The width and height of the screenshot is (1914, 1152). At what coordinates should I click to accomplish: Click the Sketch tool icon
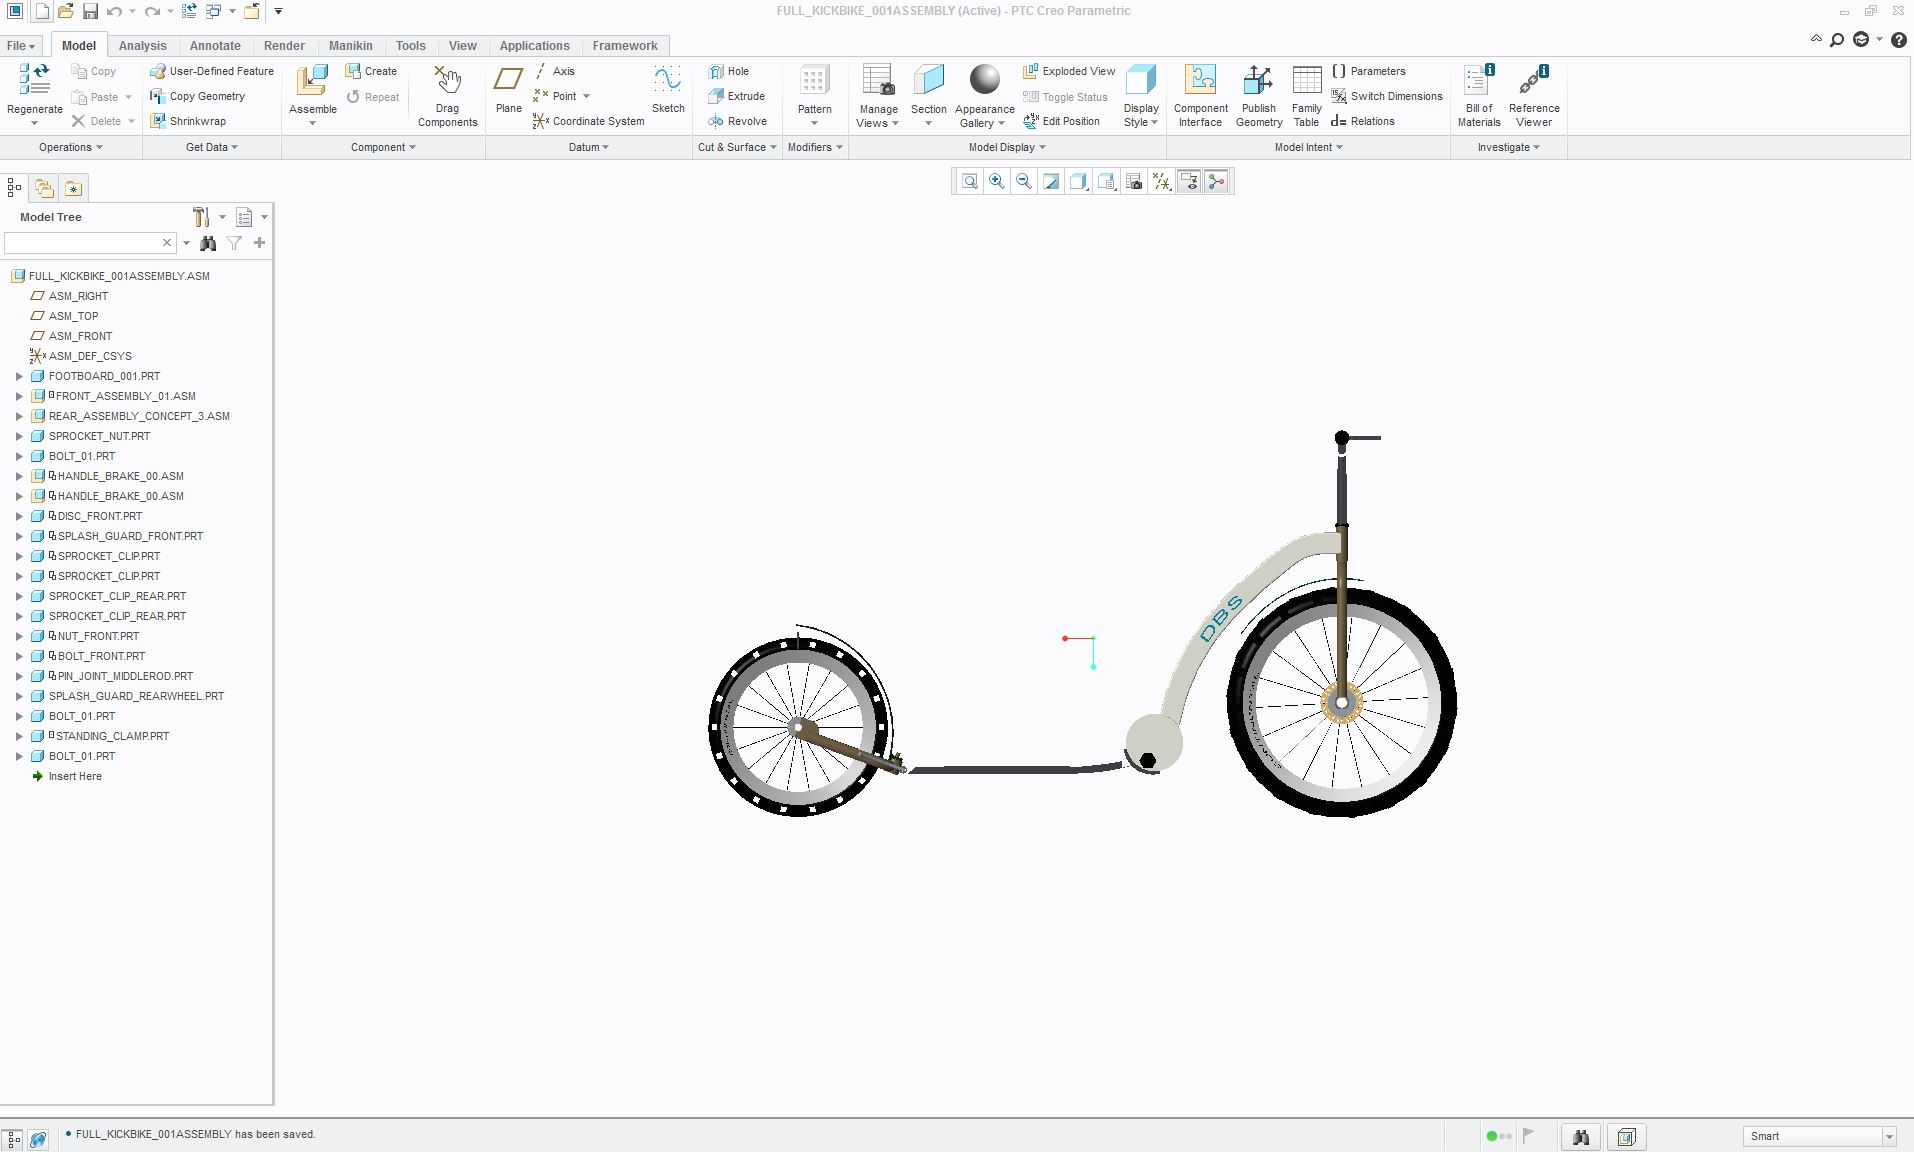click(x=667, y=90)
